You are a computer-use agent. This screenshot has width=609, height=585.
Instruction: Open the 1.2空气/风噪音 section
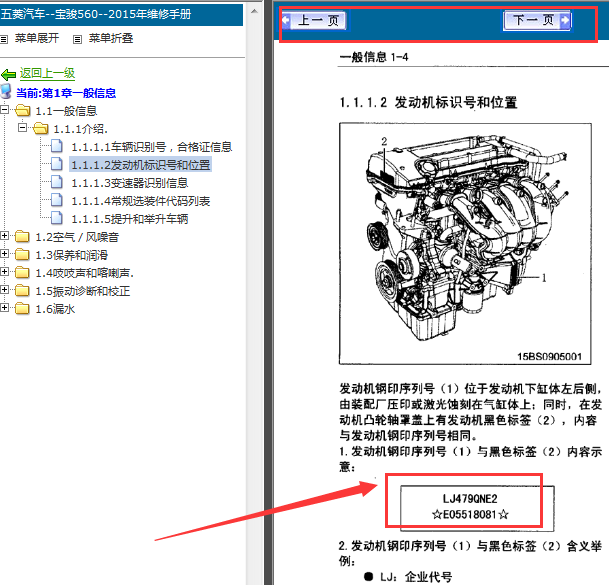pos(77,237)
